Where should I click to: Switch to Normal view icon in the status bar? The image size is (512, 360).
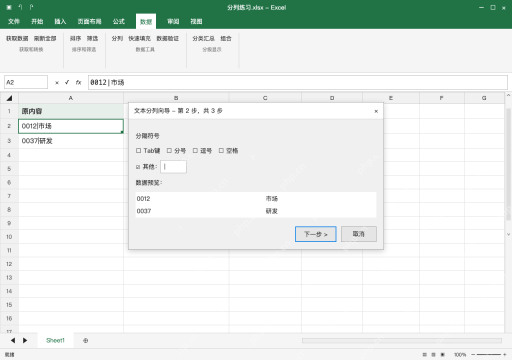click(424, 355)
